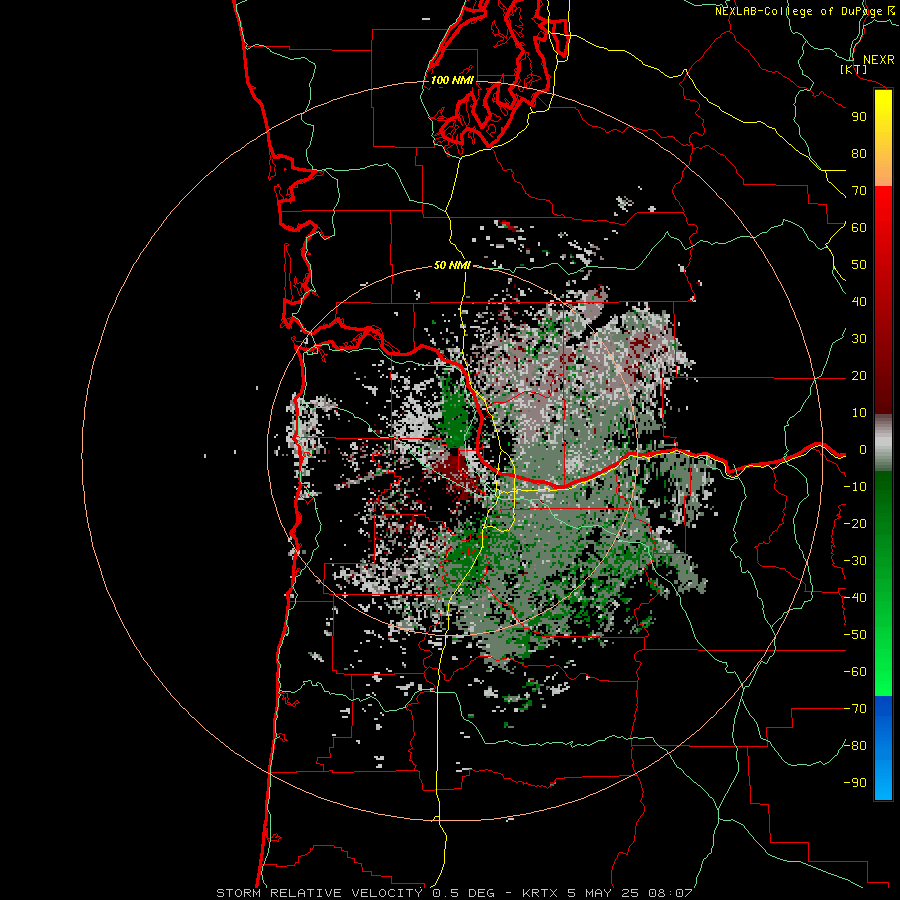Click the 0 scale label
This screenshot has width=900, height=900.
[863, 450]
